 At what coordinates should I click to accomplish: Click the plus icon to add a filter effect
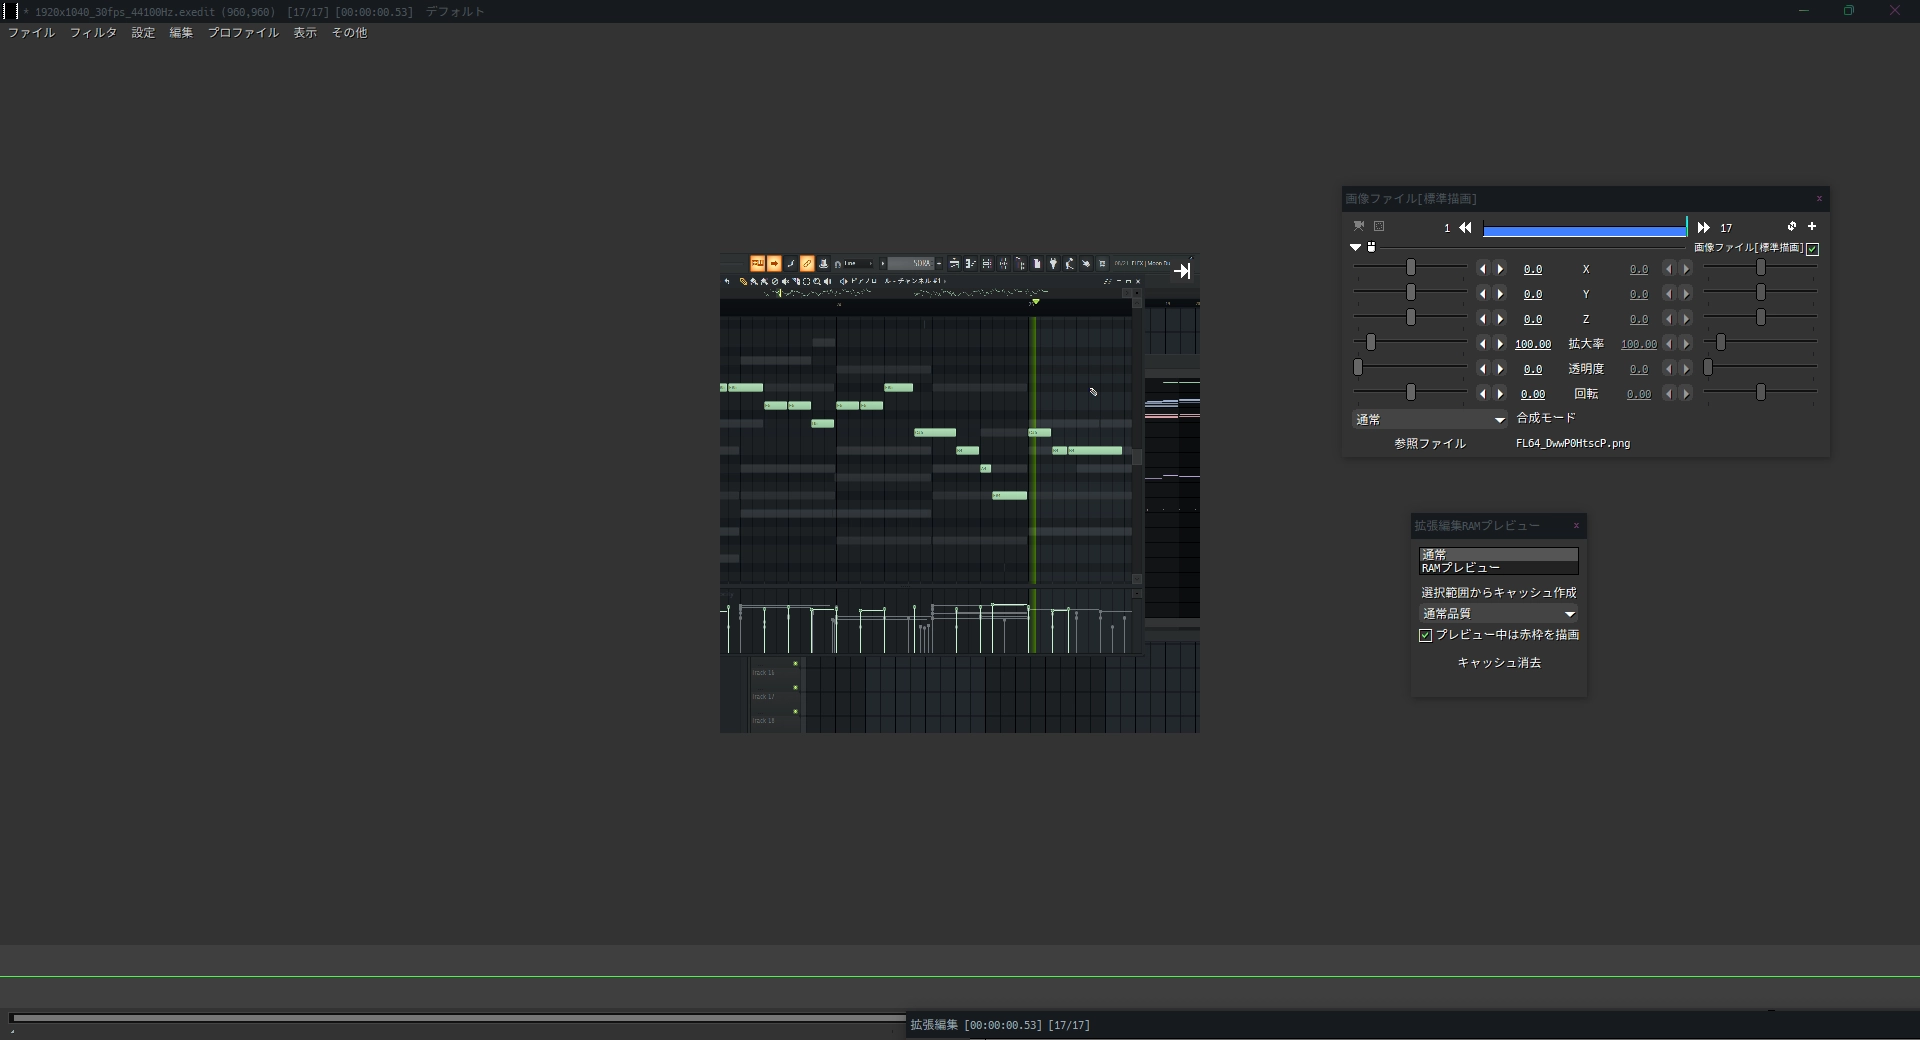[x=1812, y=227]
